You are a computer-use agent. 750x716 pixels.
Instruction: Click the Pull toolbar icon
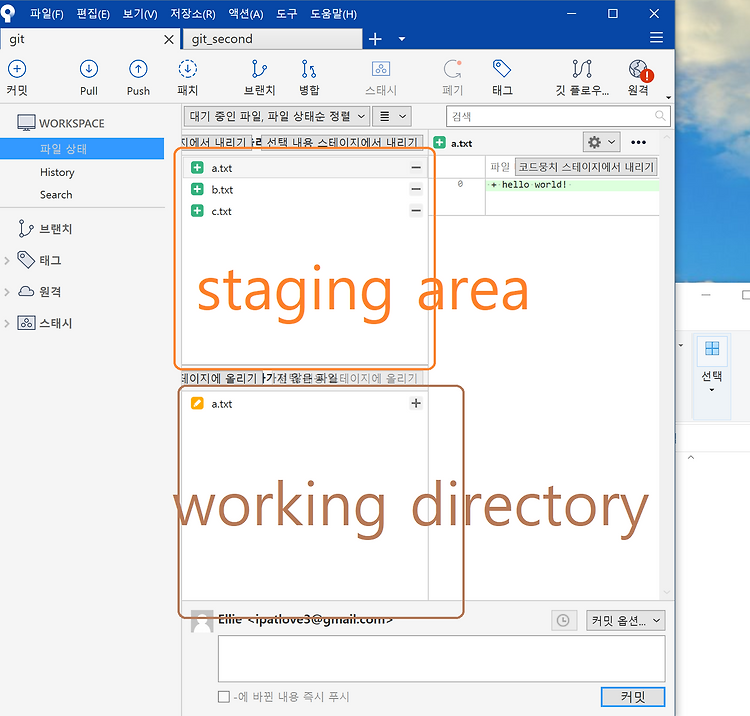[x=89, y=69]
